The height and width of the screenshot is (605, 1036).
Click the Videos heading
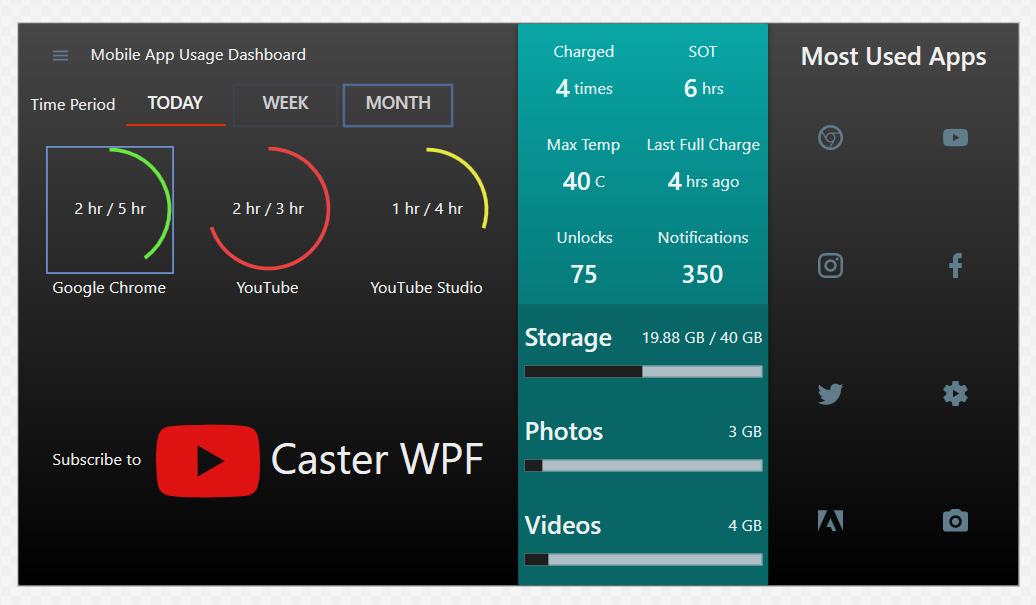563,525
